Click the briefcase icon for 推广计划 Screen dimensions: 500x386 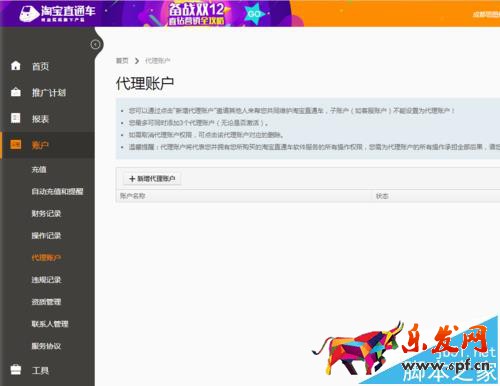click(x=16, y=92)
